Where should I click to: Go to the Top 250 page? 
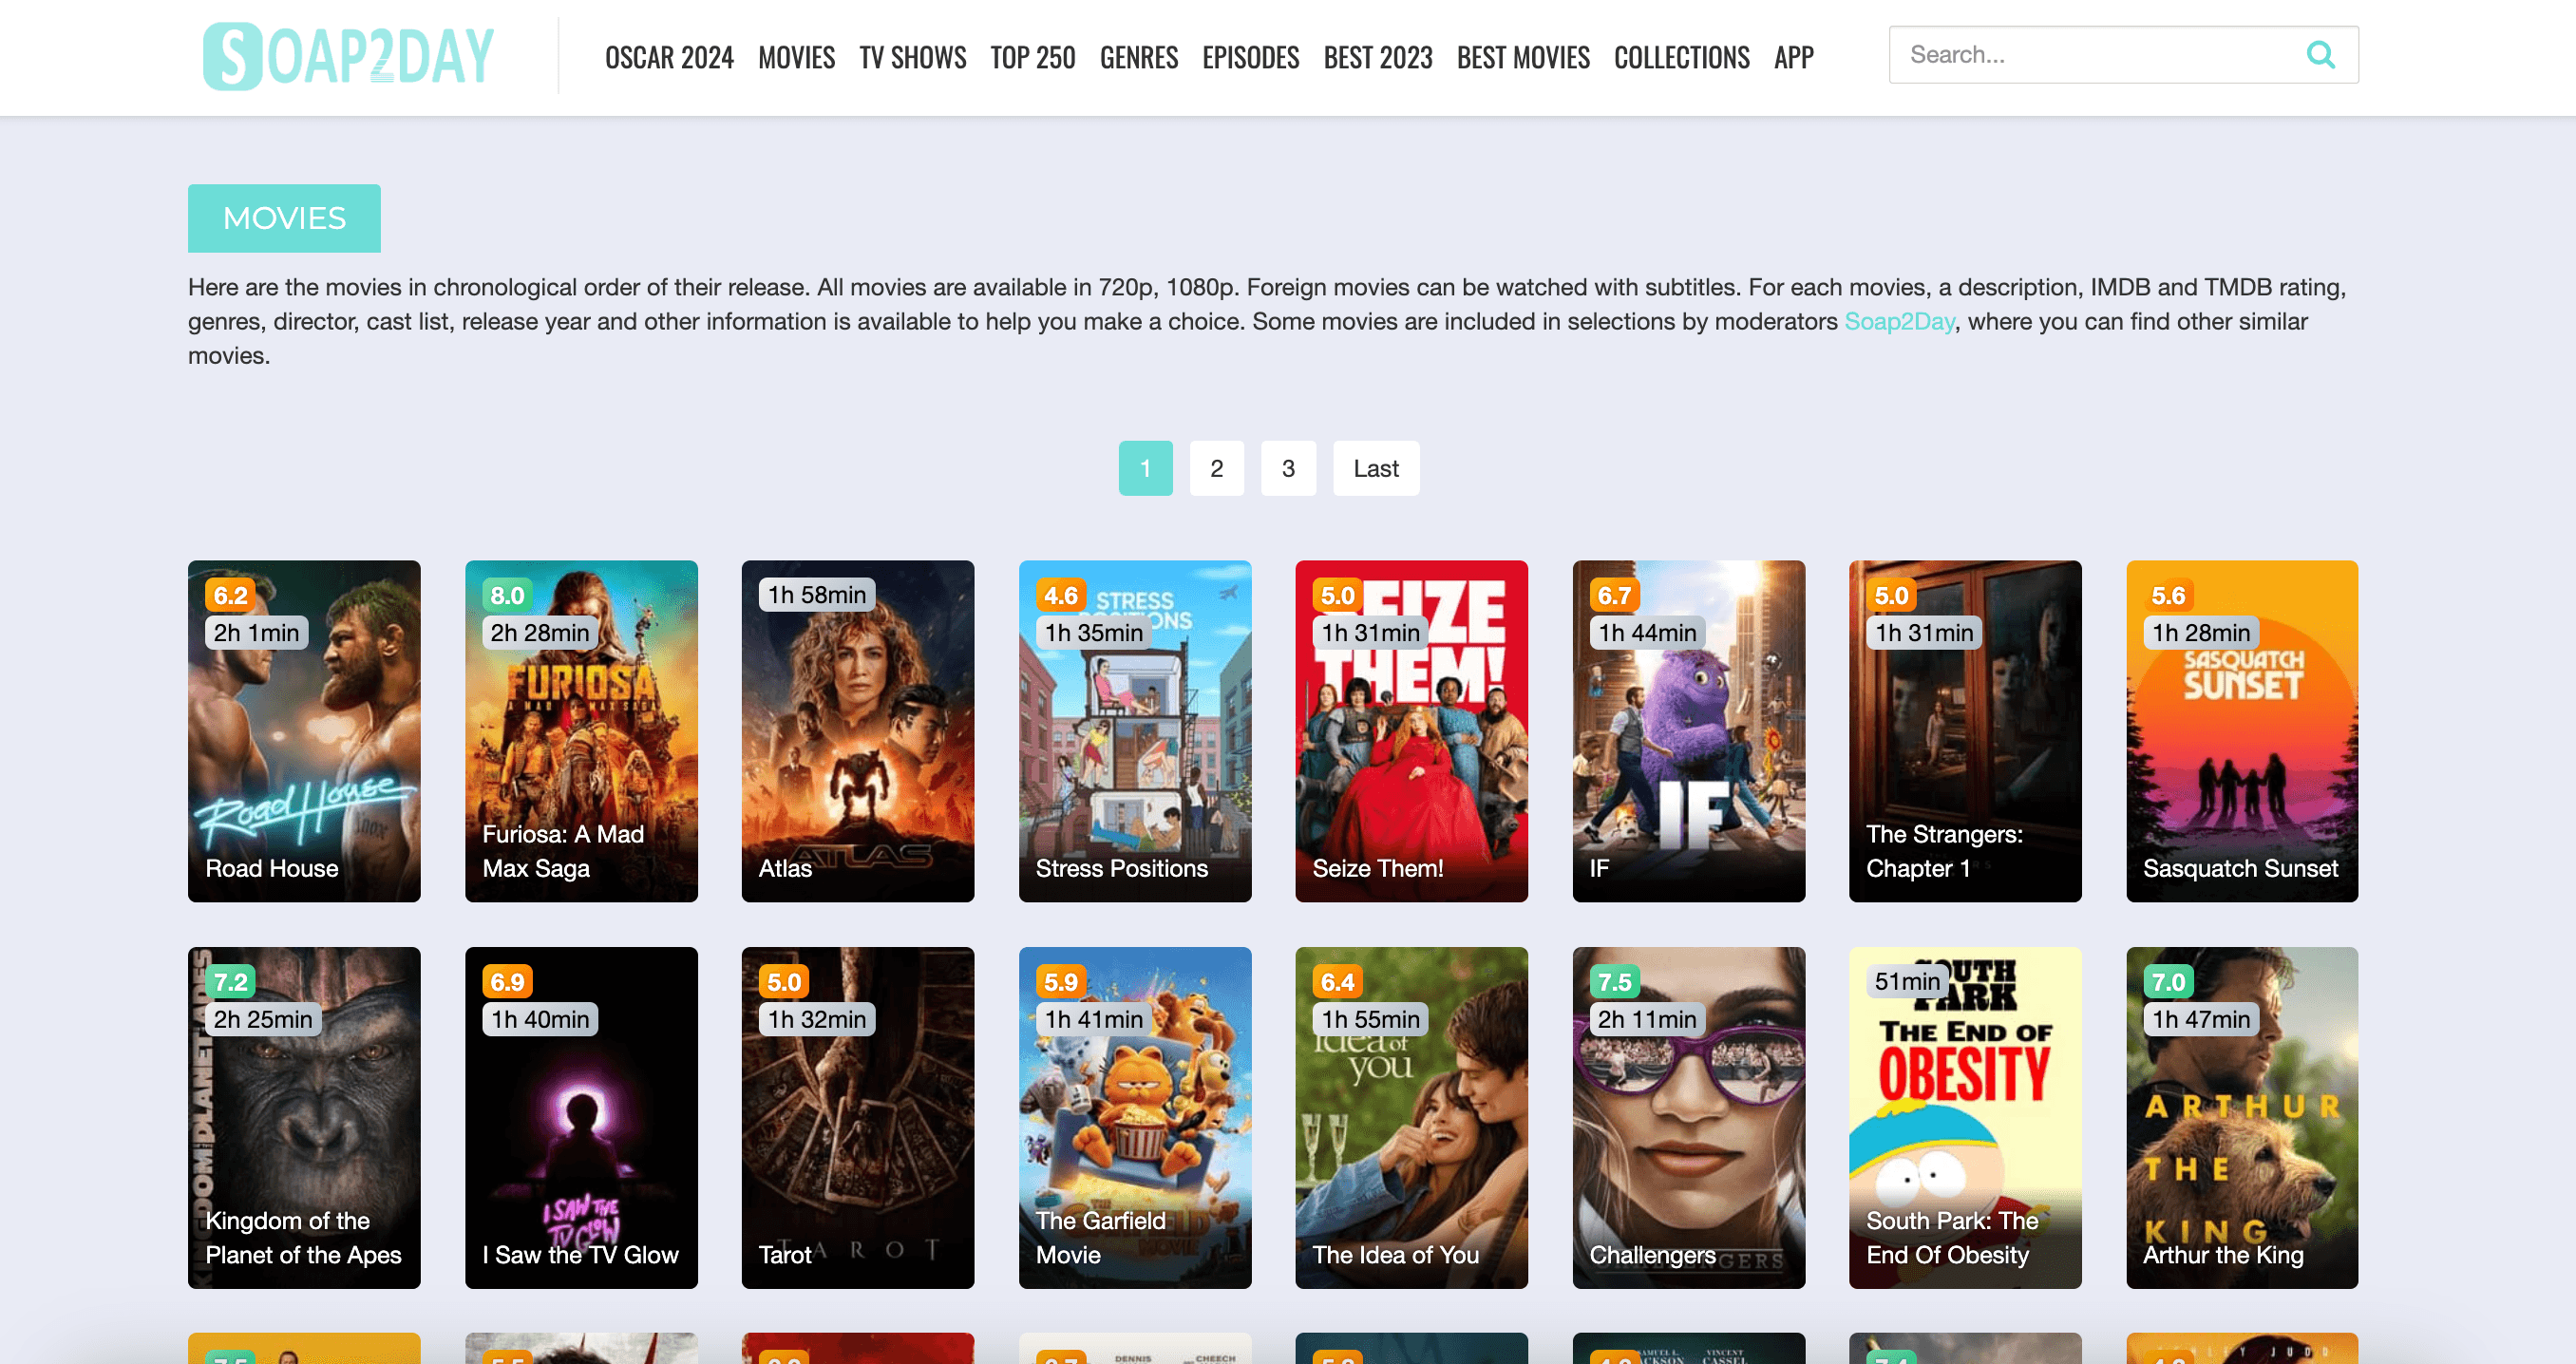point(1032,58)
